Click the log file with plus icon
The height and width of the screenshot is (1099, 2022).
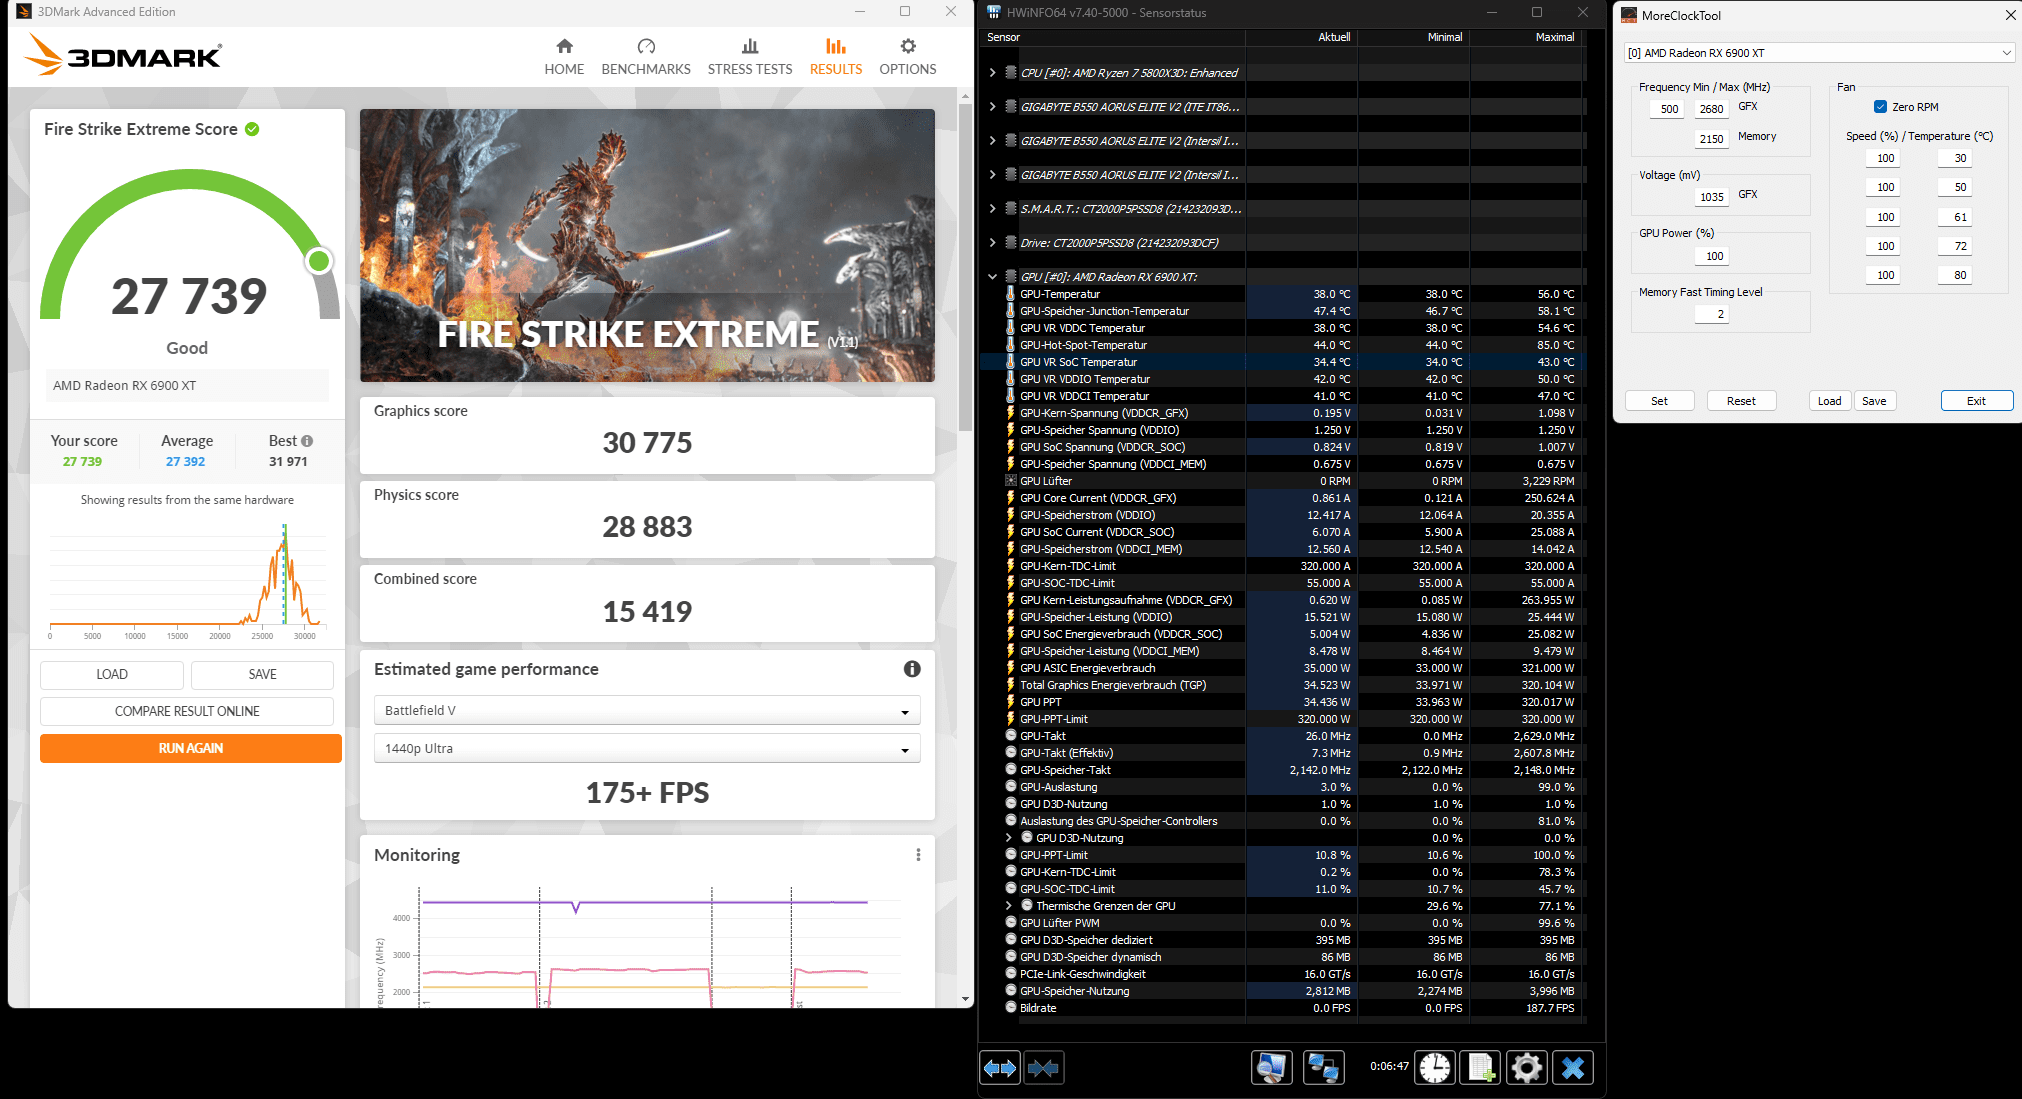[x=1481, y=1068]
